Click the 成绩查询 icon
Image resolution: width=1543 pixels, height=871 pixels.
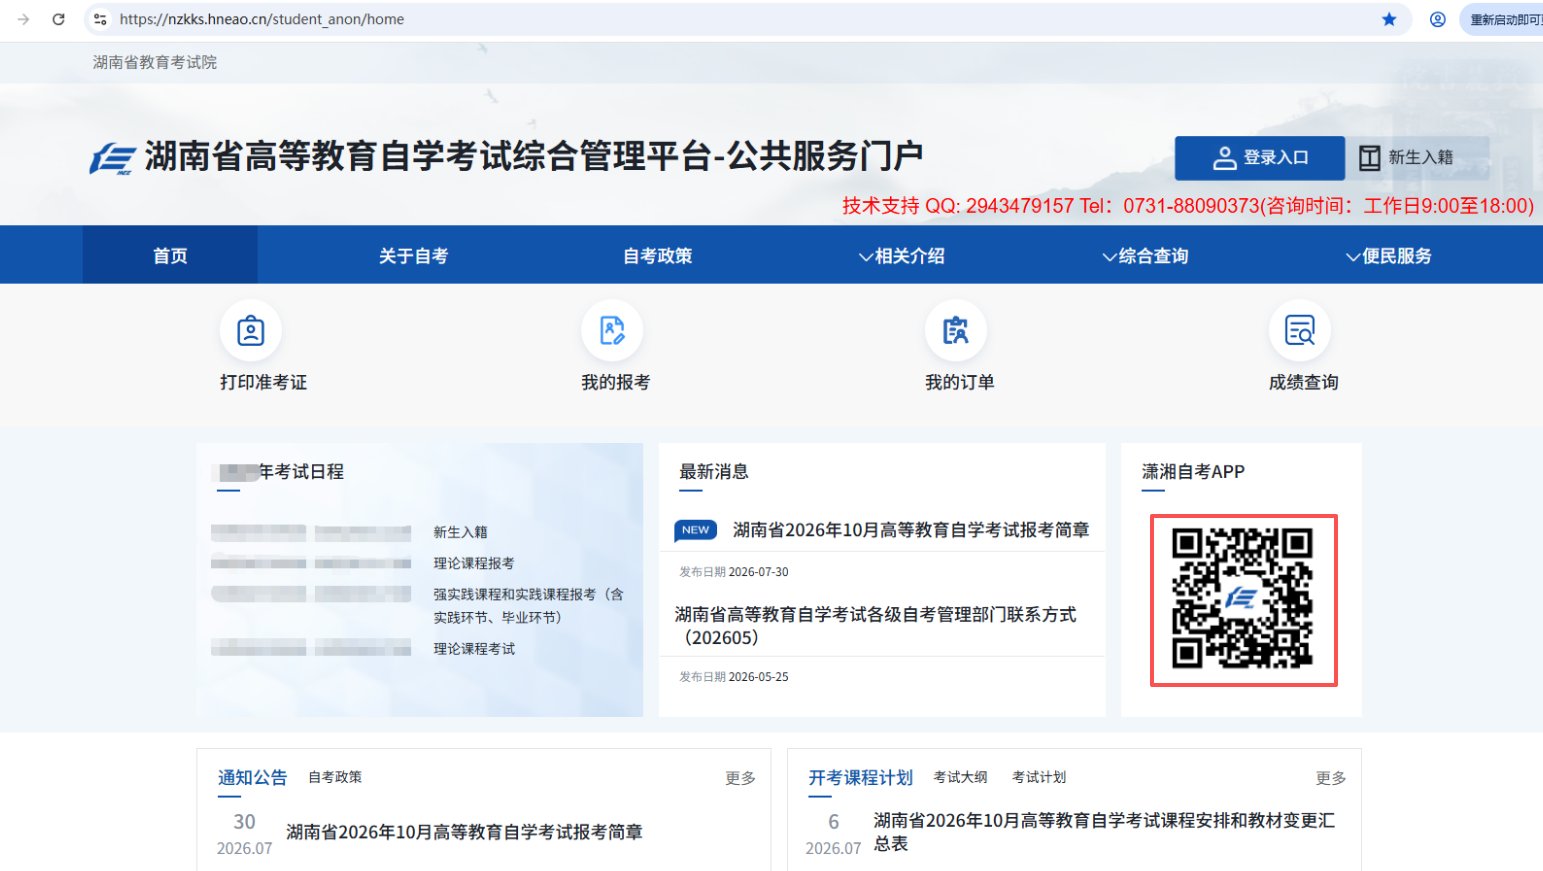click(1300, 330)
